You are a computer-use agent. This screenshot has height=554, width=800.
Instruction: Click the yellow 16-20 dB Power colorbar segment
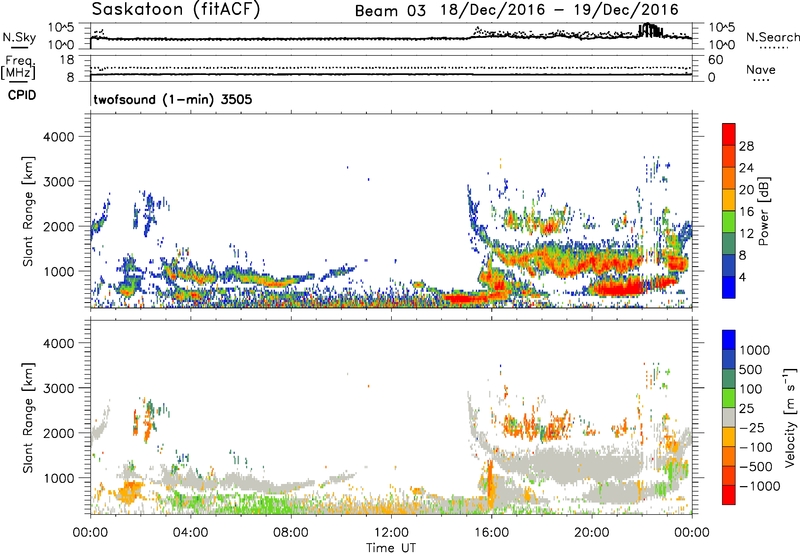pyautogui.click(x=729, y=200)
